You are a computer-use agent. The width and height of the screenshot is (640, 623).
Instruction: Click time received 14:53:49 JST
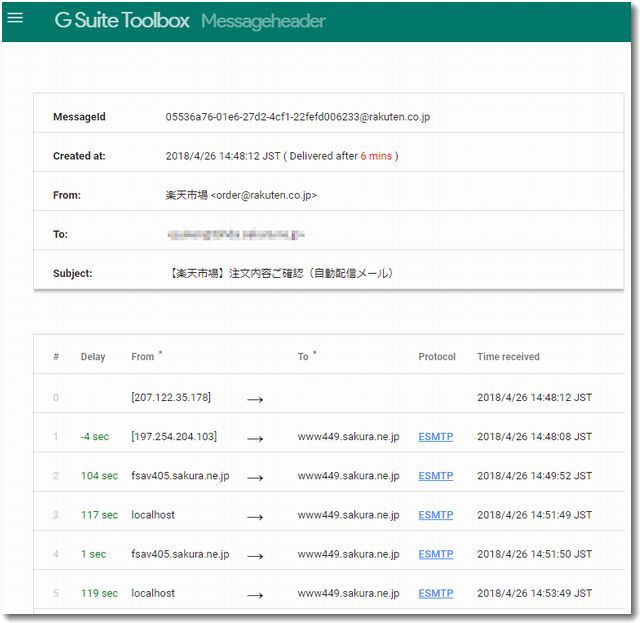click(x=534, y=593)
